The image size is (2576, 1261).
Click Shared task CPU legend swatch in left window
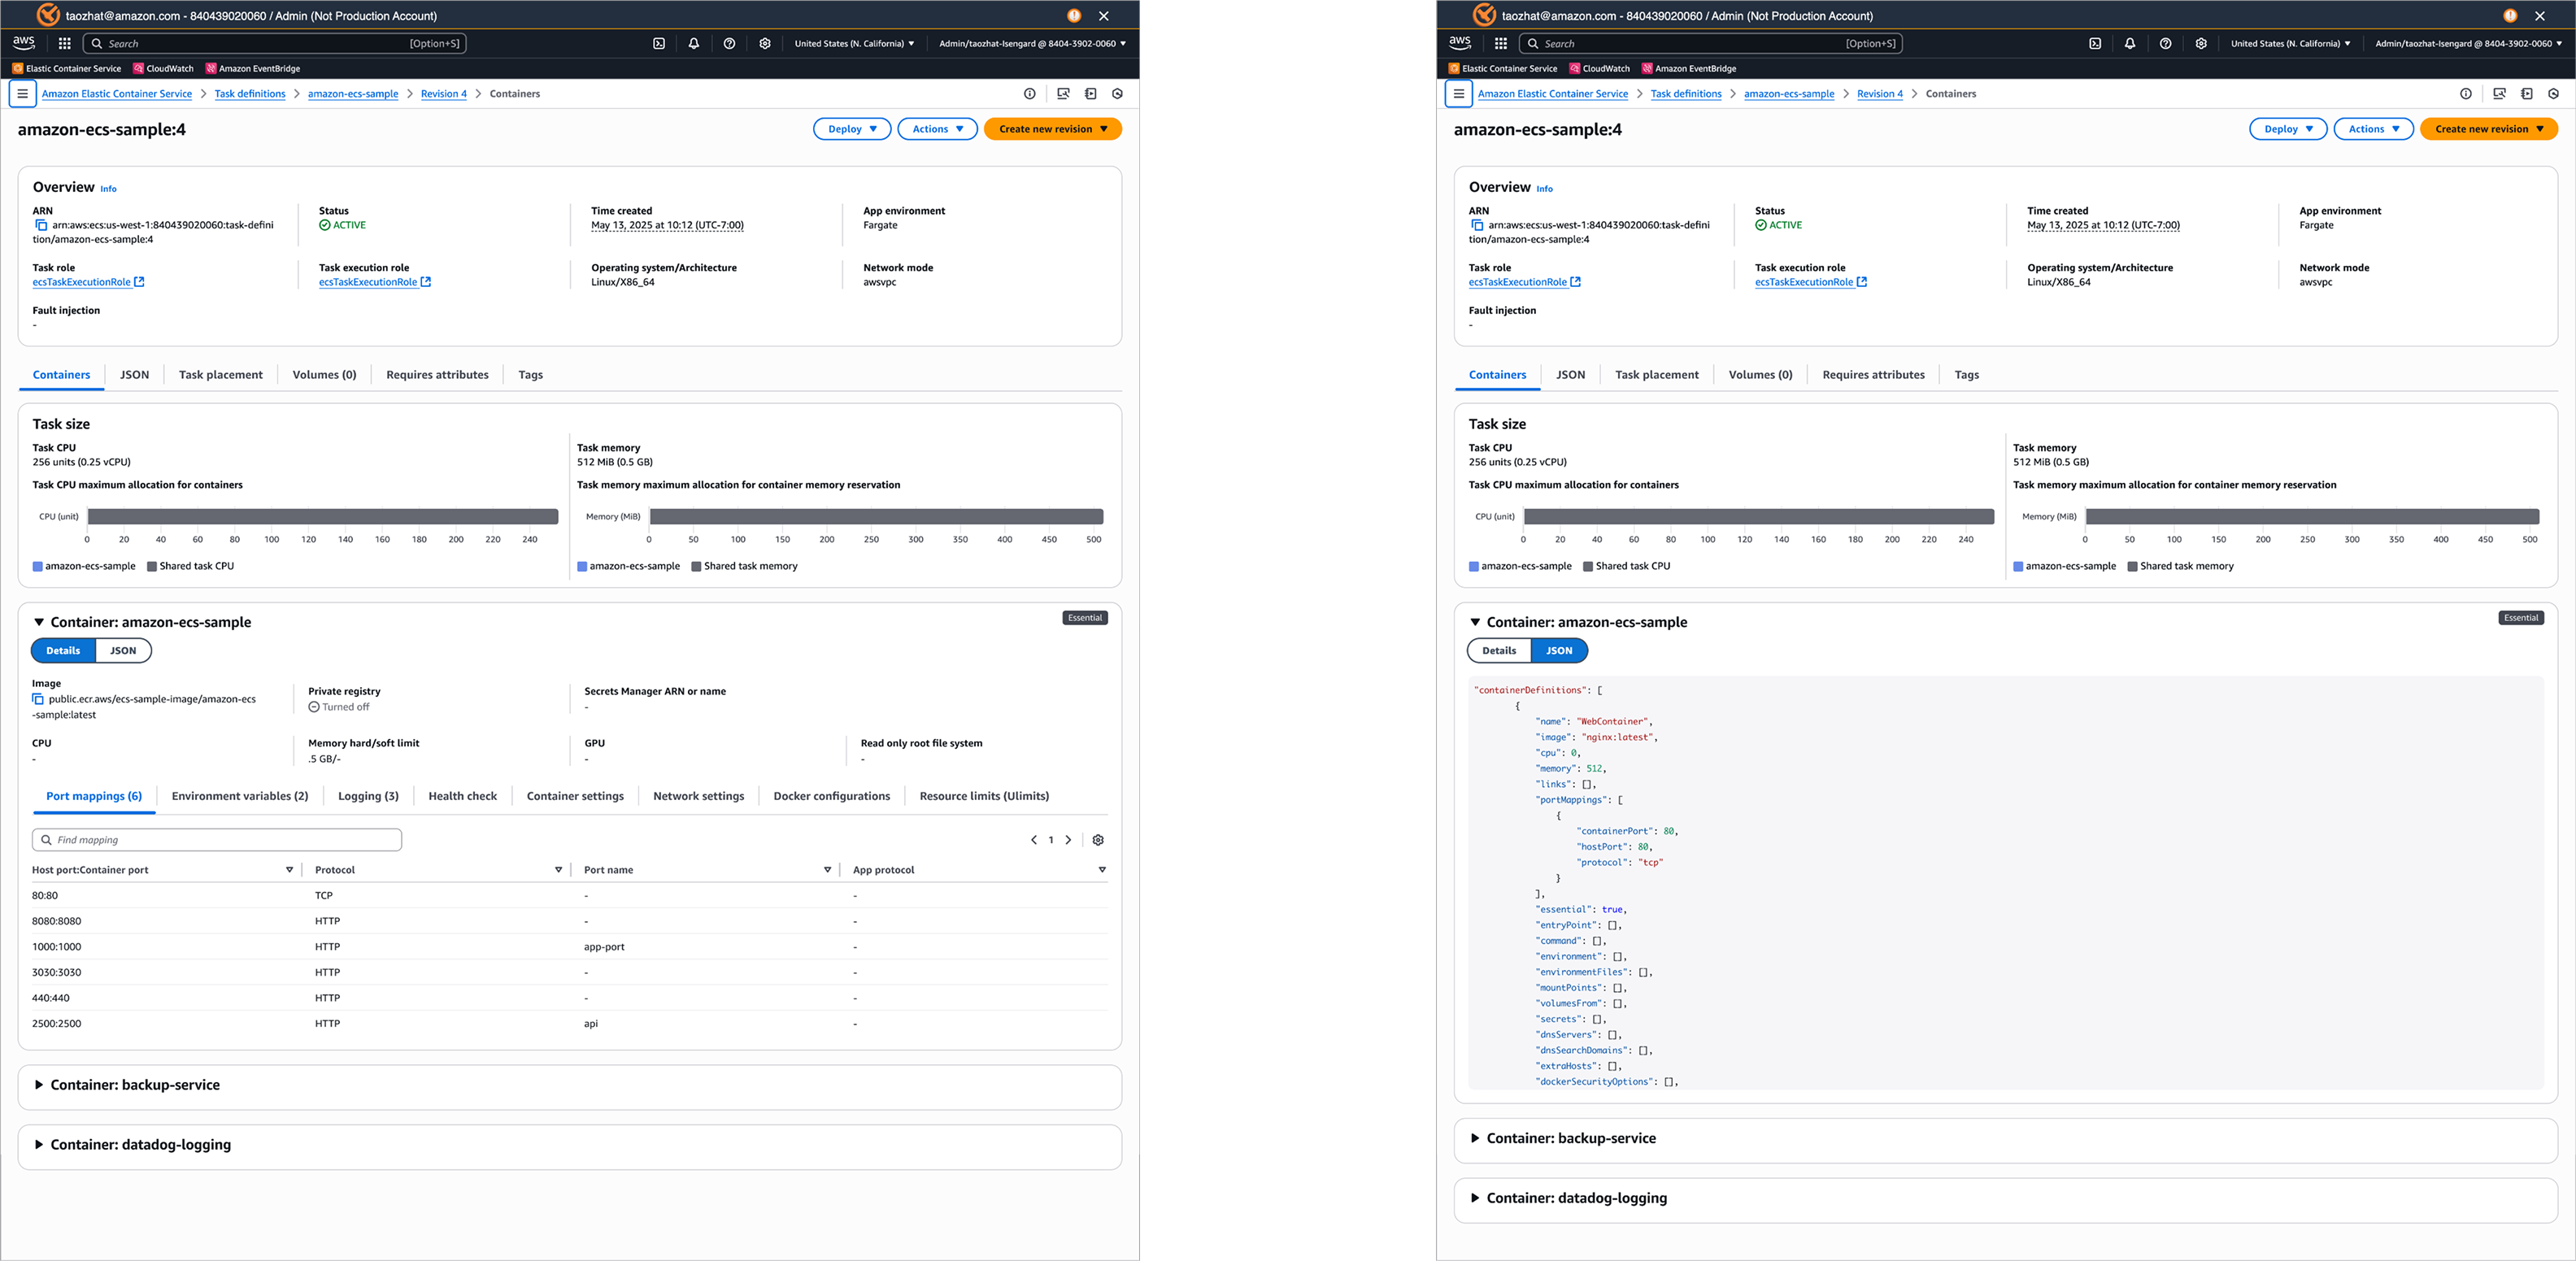tap(152, 567)
